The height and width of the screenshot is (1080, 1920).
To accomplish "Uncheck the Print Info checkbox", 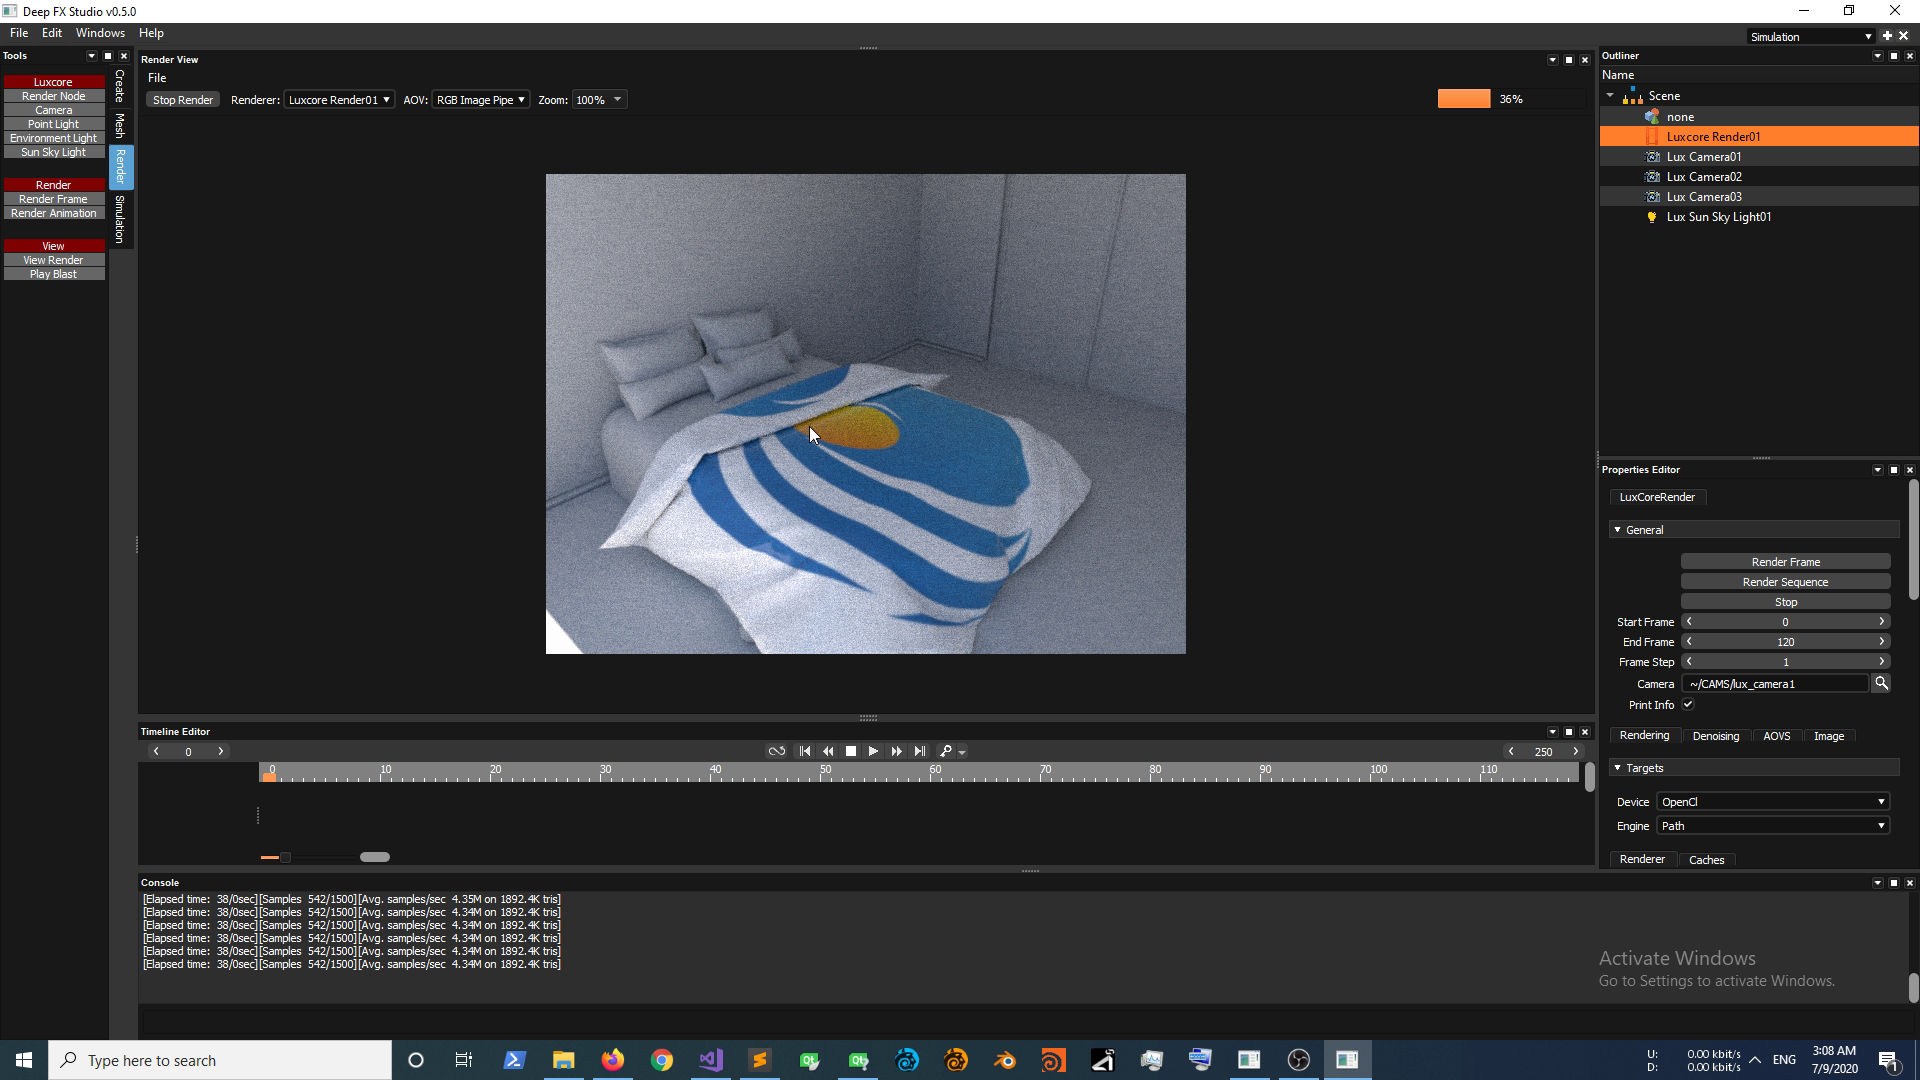I will [x=1688, y=705].
